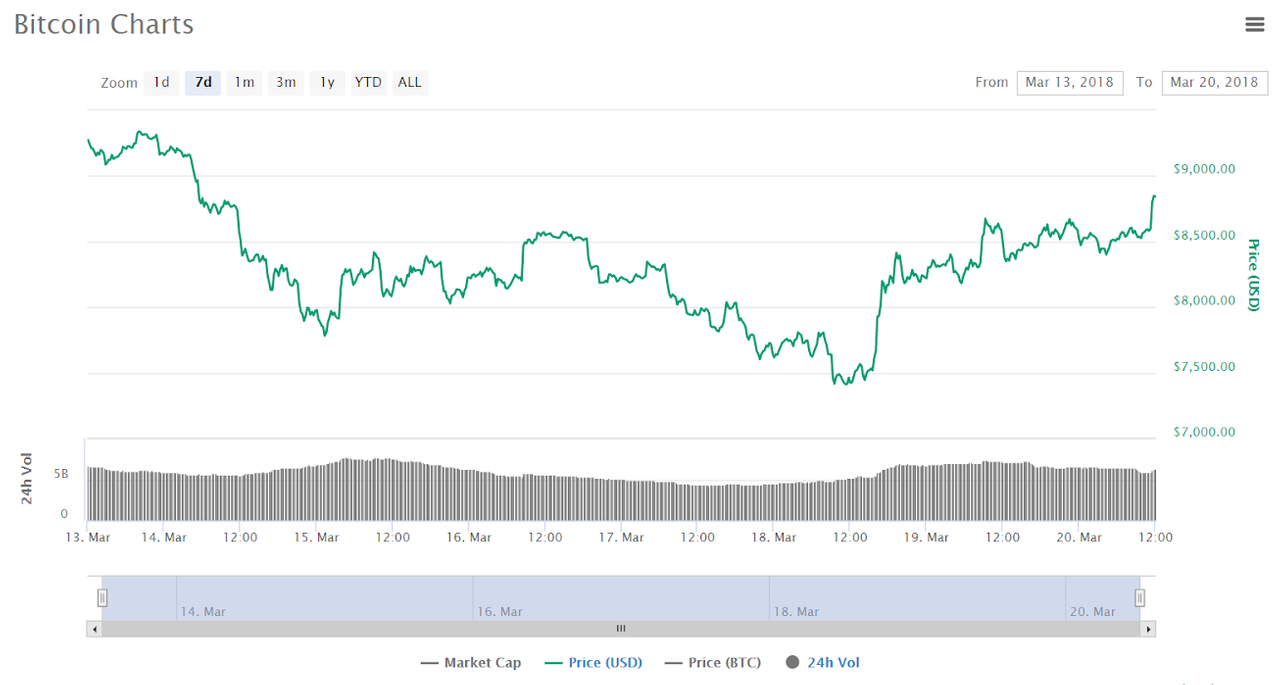Toggle the Price (USD) series legend
This screenshot has height=685, width=1280.
(x=594, y=662)
